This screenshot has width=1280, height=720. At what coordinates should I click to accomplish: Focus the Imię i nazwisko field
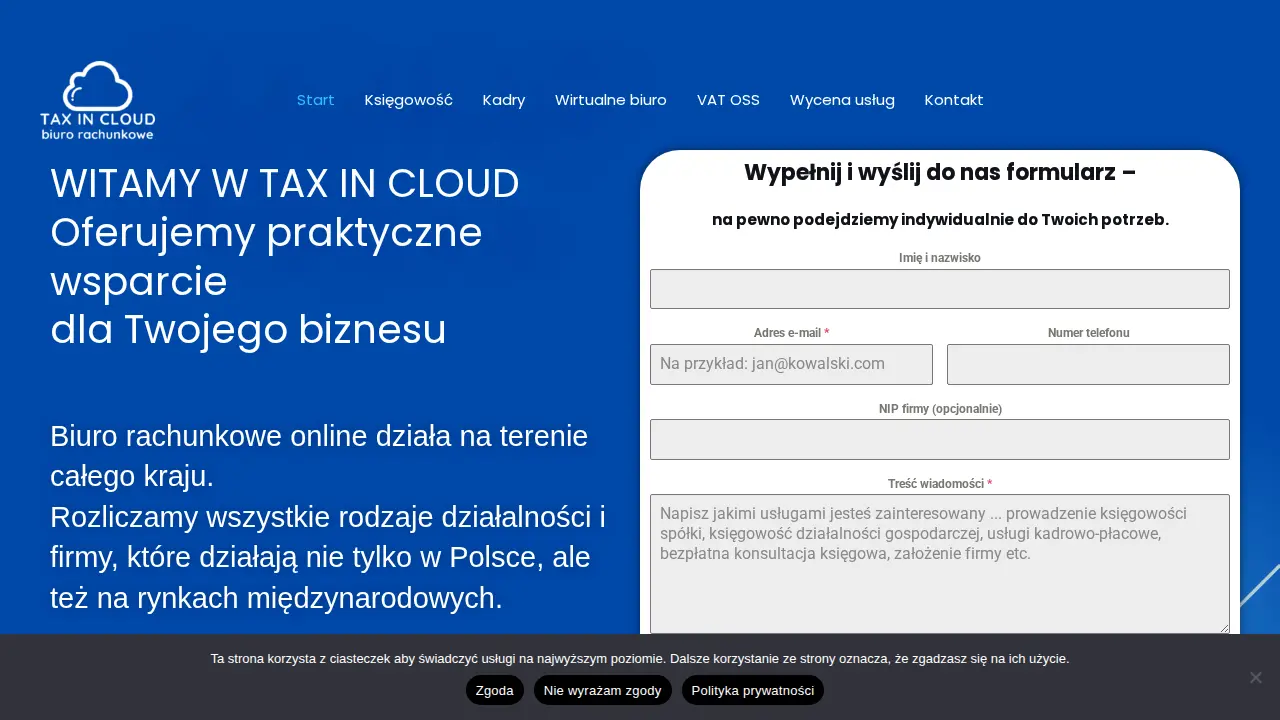[x=940, y=289]
